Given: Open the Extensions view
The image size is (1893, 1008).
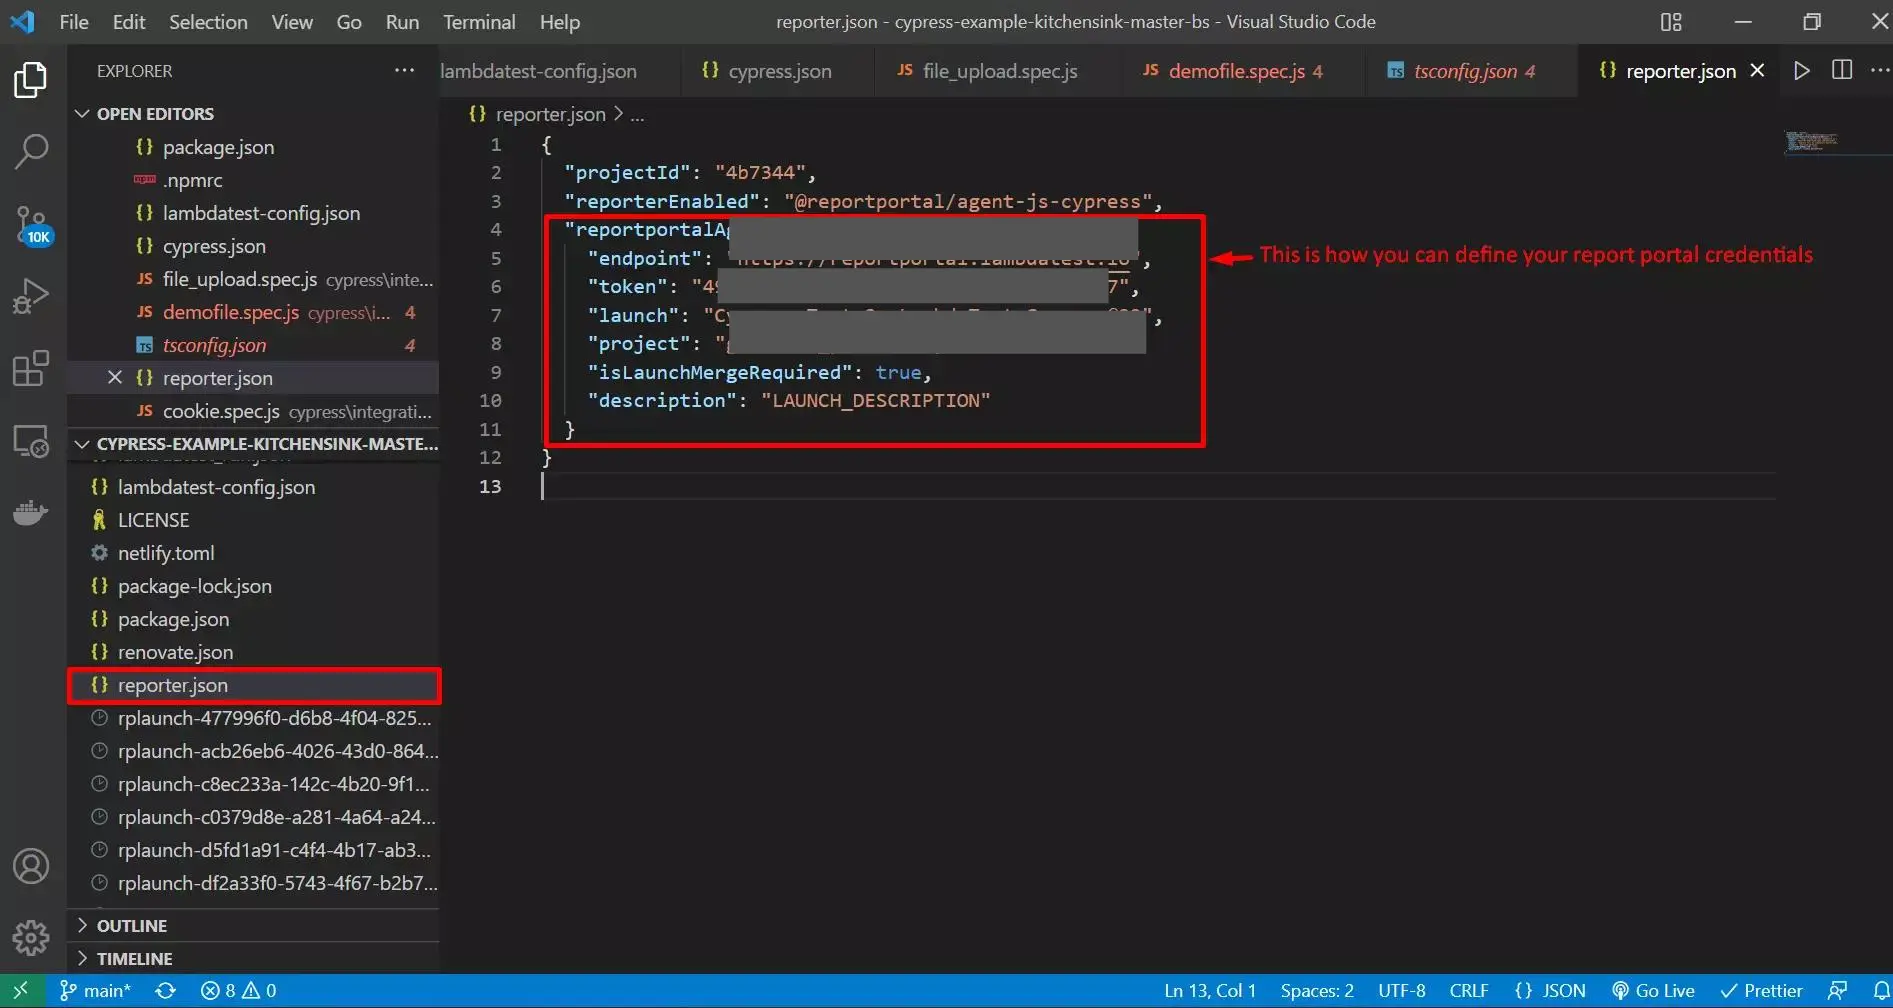Looking at the screenshot, I should (x=31, y=368).
